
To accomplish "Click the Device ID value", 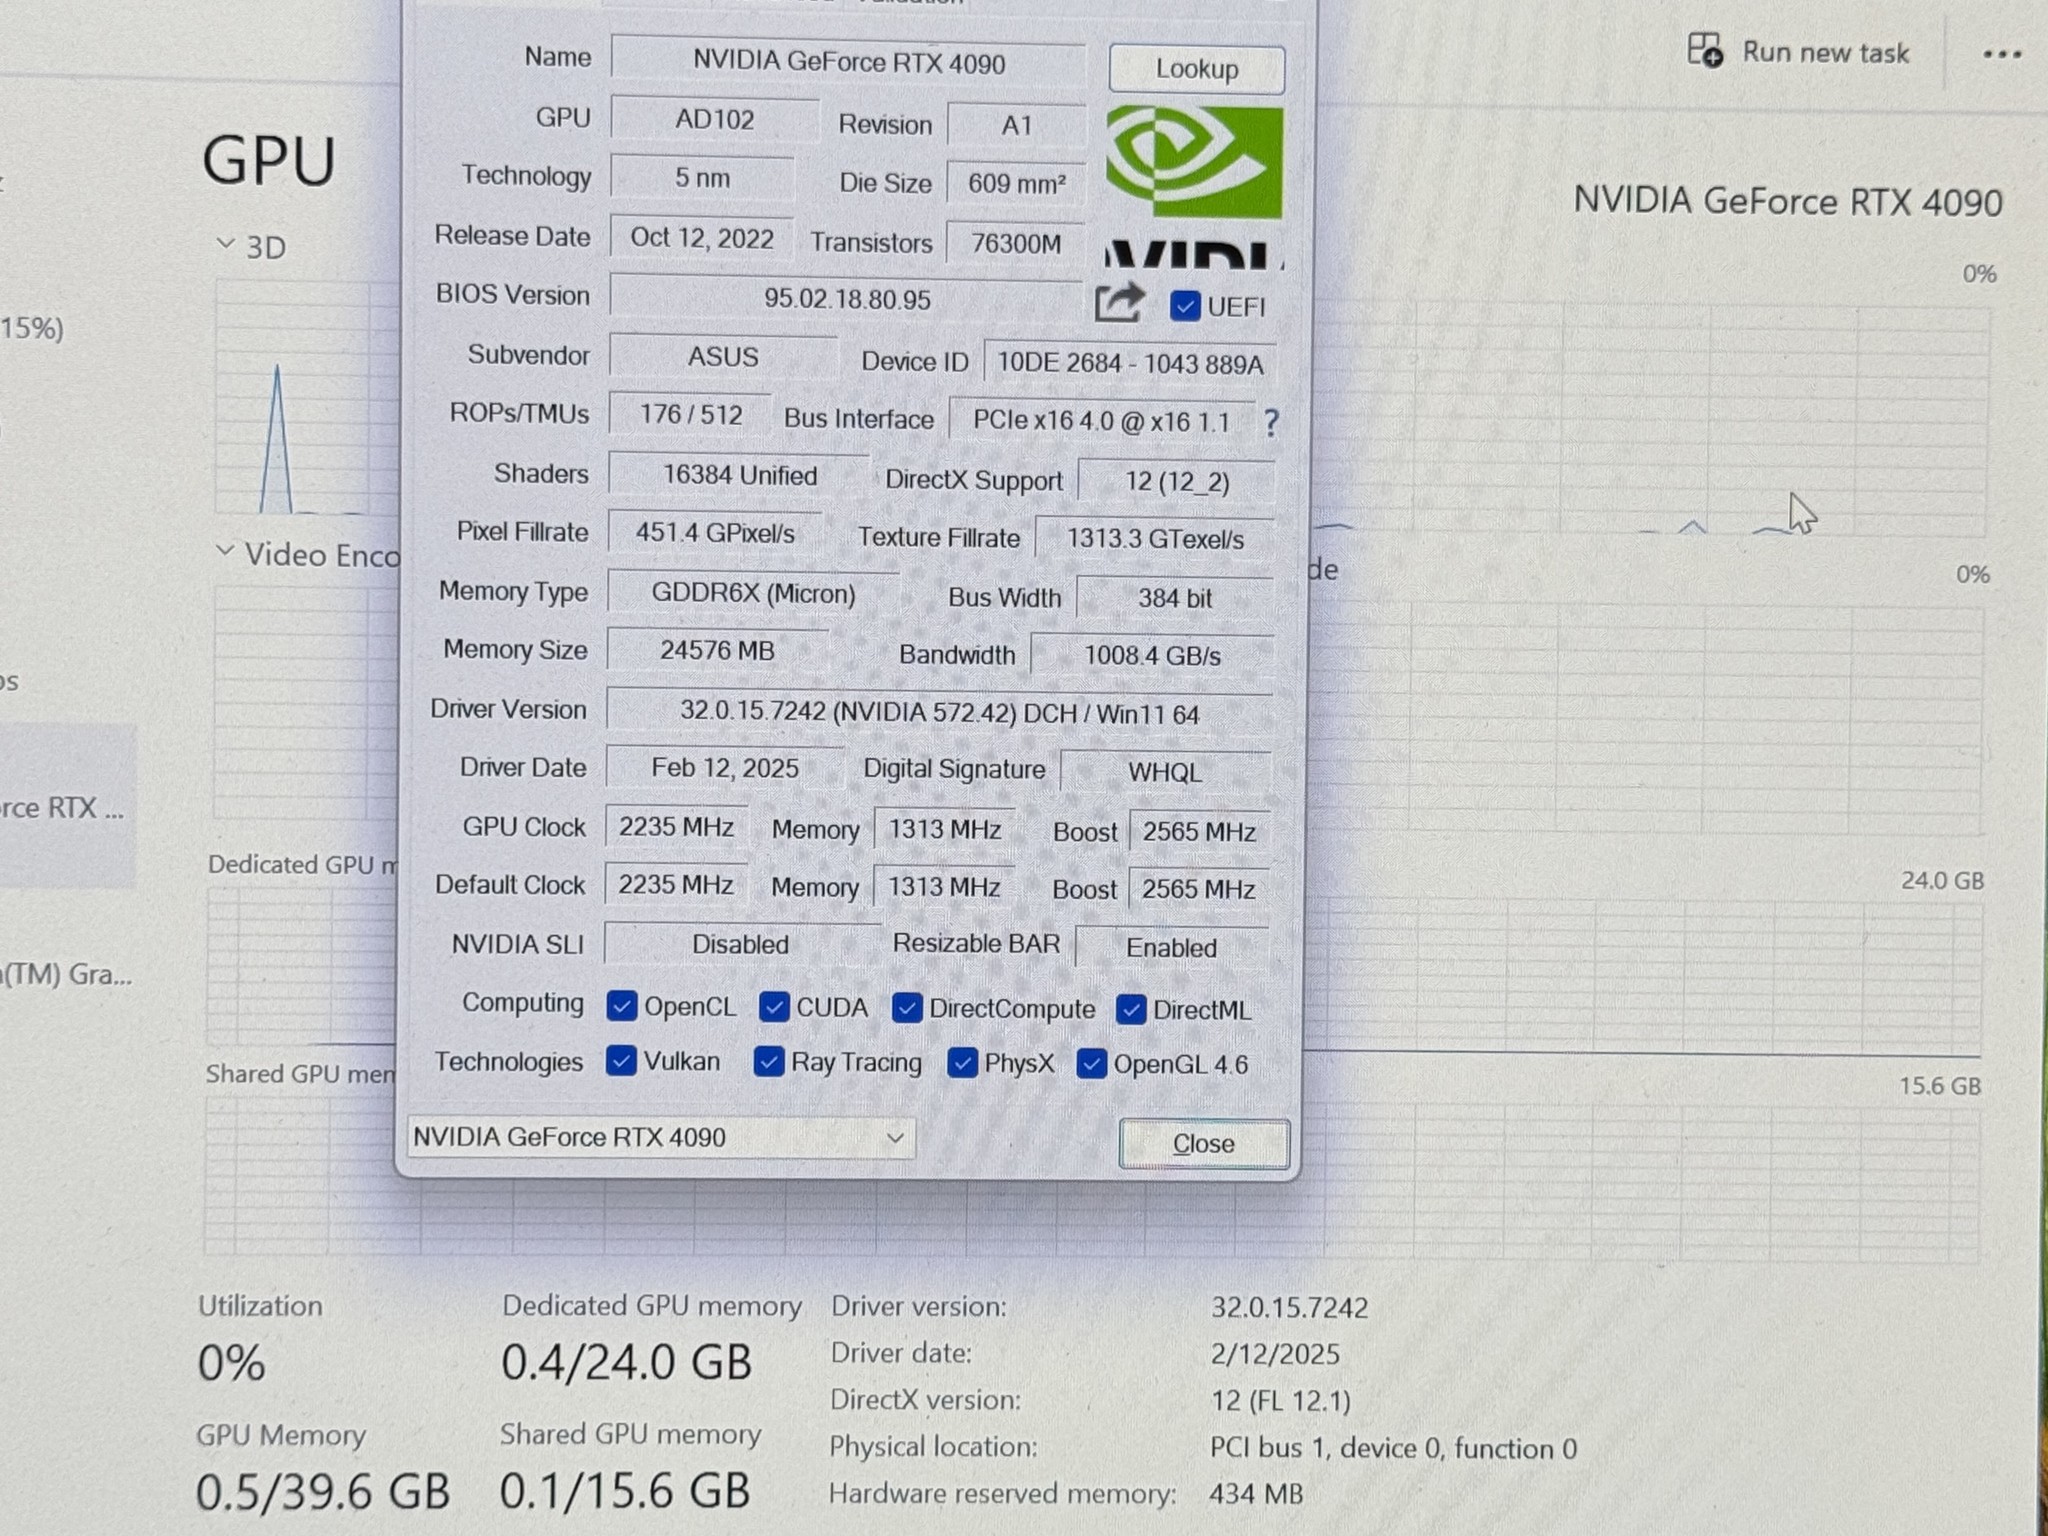I will [x=1129, y=363].
